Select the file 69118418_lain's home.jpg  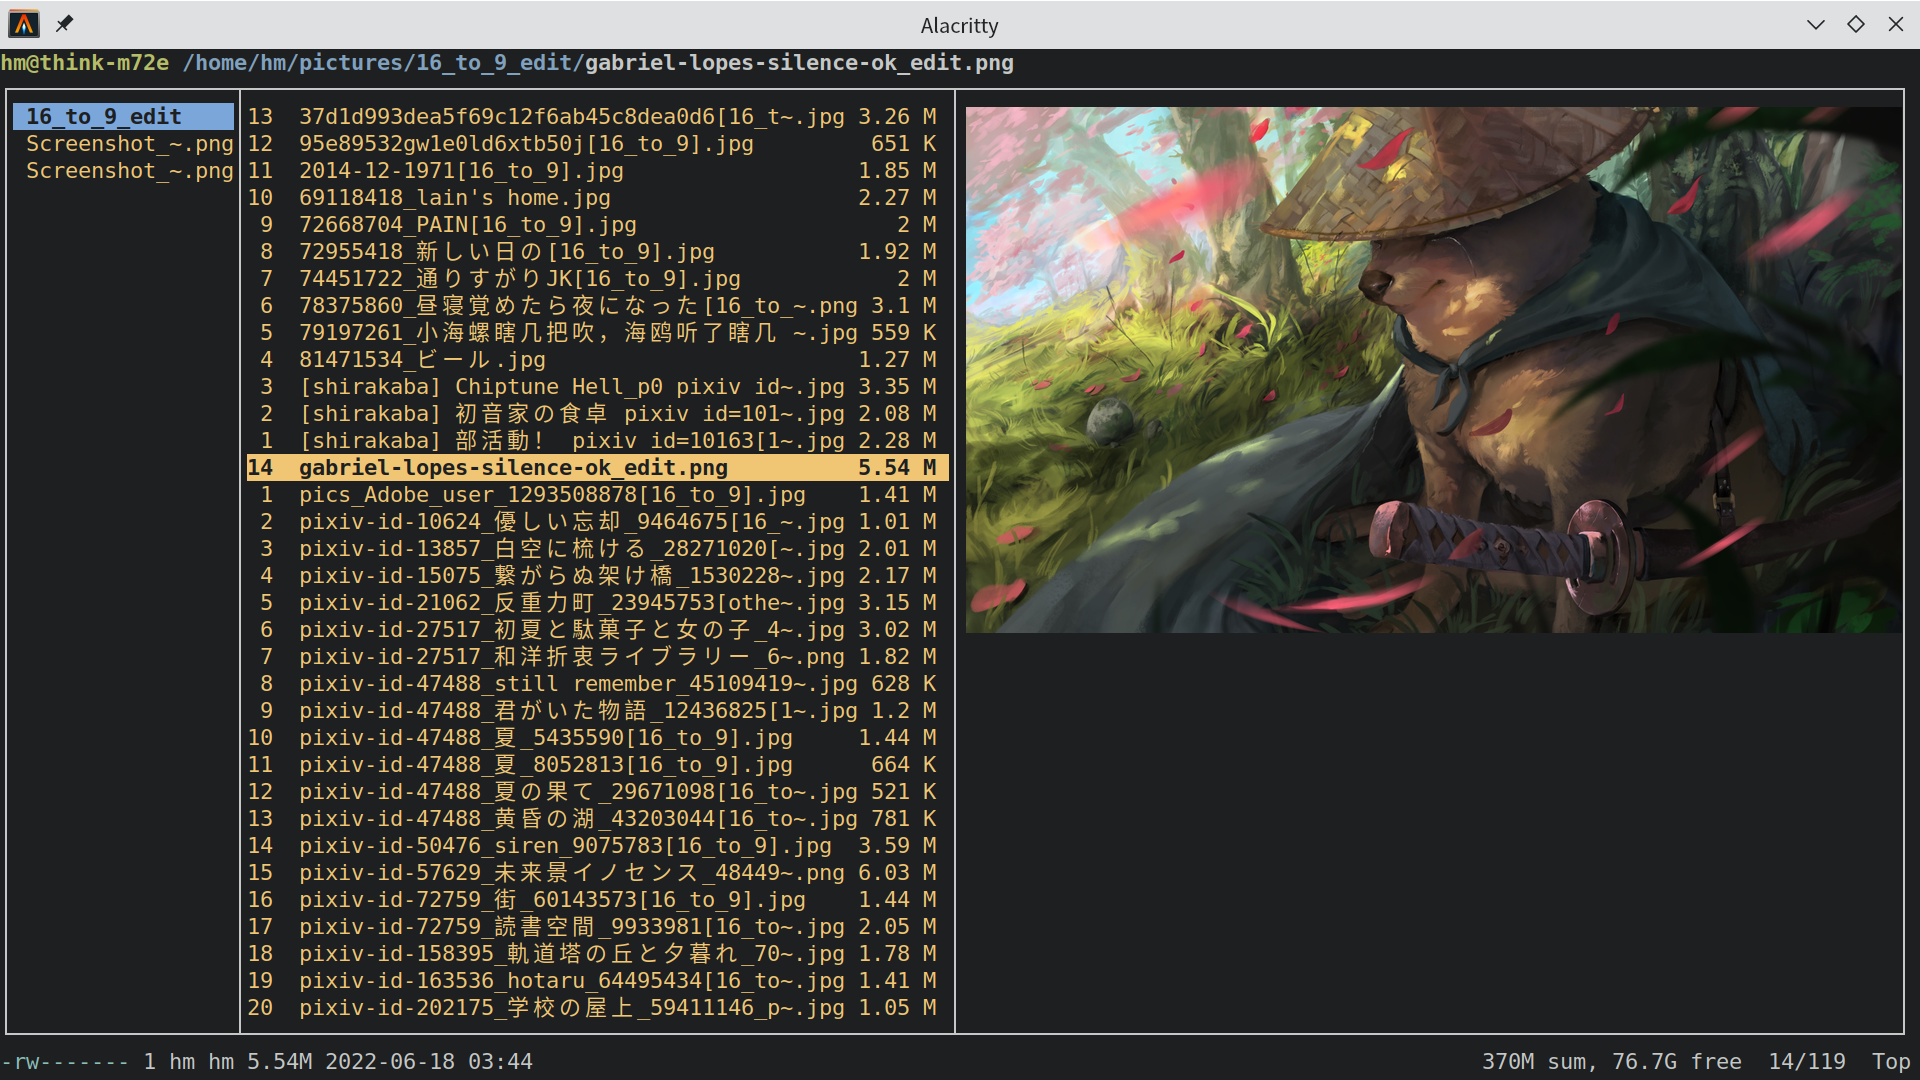[x=455, y=197]
